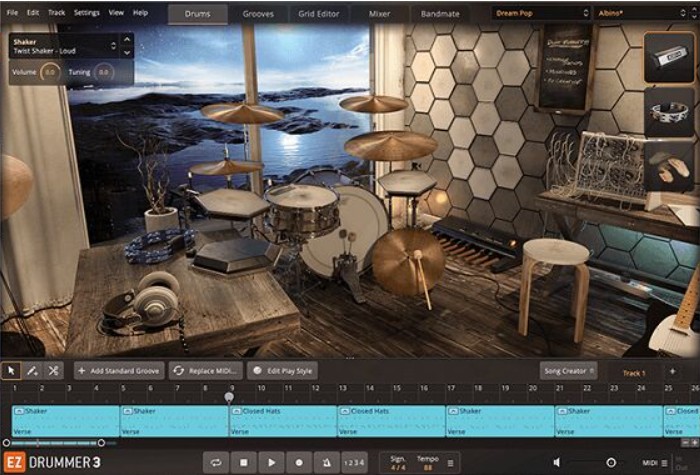Viewport: 700px width, 475px height.
Task: Select the shaker percussion thumbnail
Action: [x=669, y=58]
